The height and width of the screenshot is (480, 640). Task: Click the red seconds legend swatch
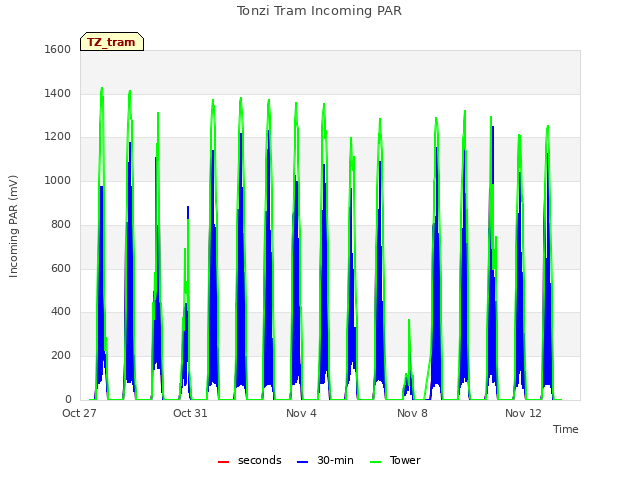(223, 462)
